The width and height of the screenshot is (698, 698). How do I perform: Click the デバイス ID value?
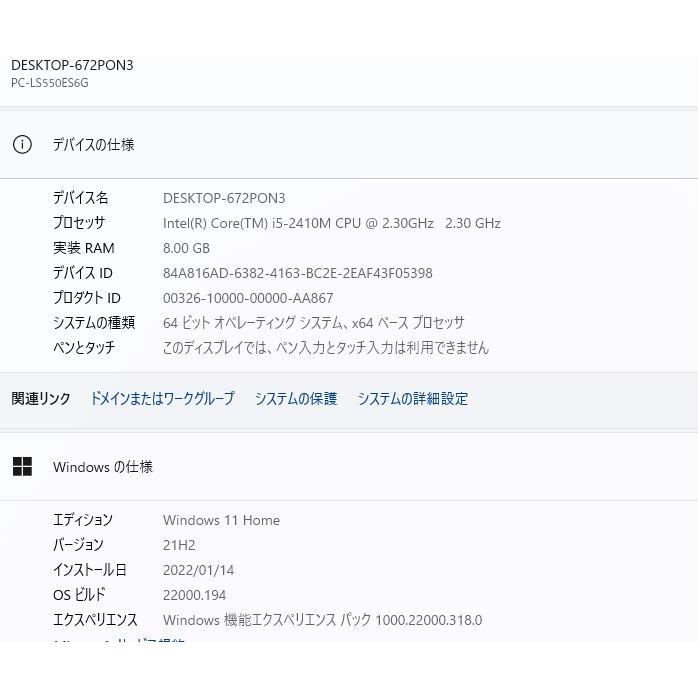coord(297,273)
